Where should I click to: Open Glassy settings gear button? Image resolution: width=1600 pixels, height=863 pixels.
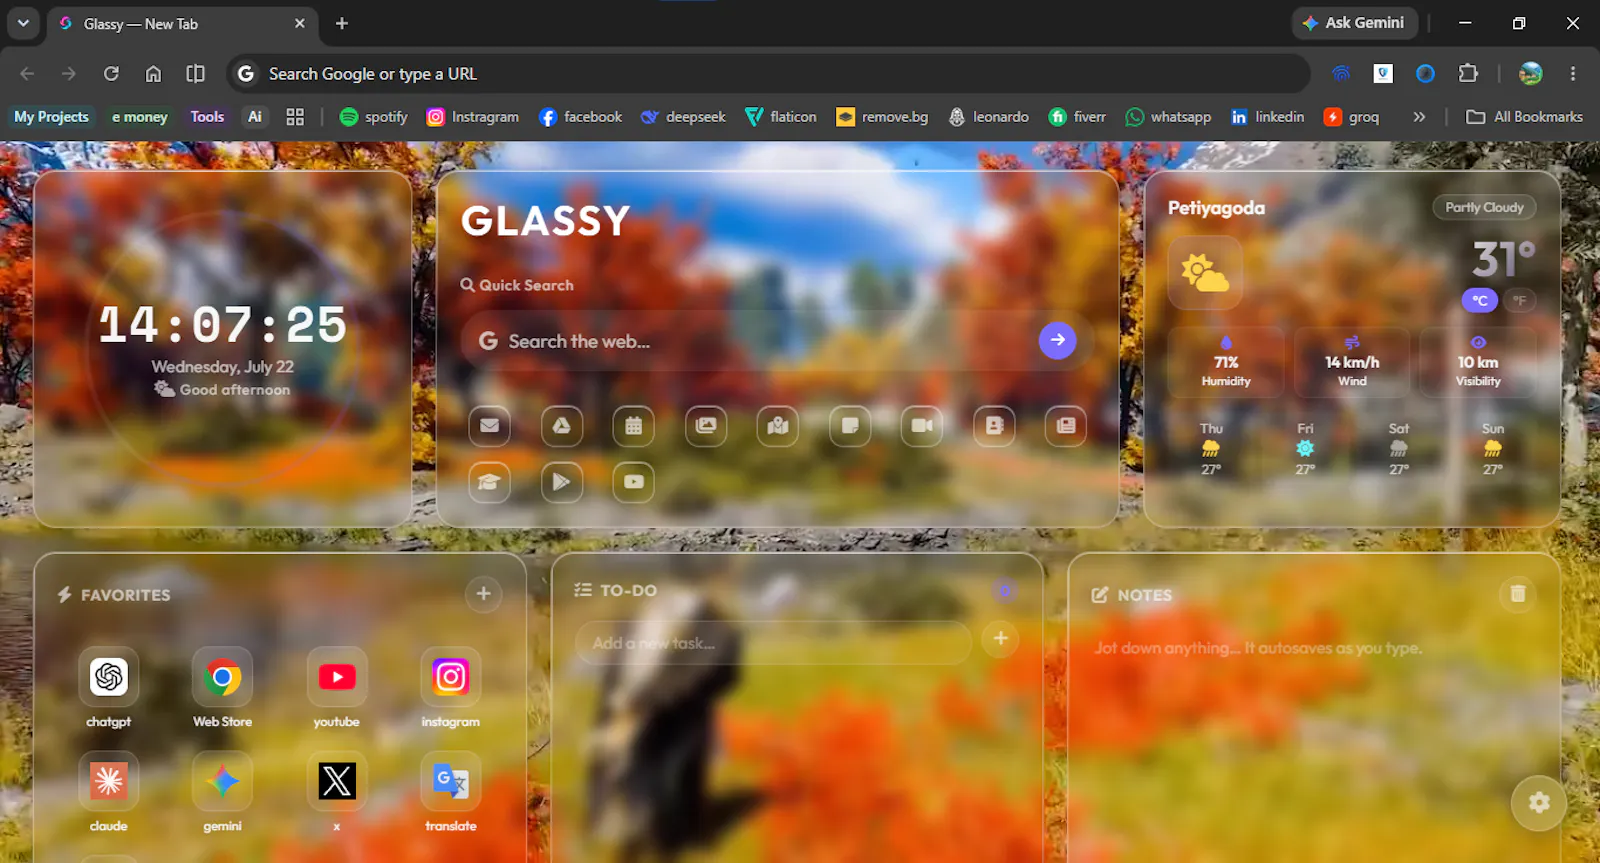pos(1539,802)
